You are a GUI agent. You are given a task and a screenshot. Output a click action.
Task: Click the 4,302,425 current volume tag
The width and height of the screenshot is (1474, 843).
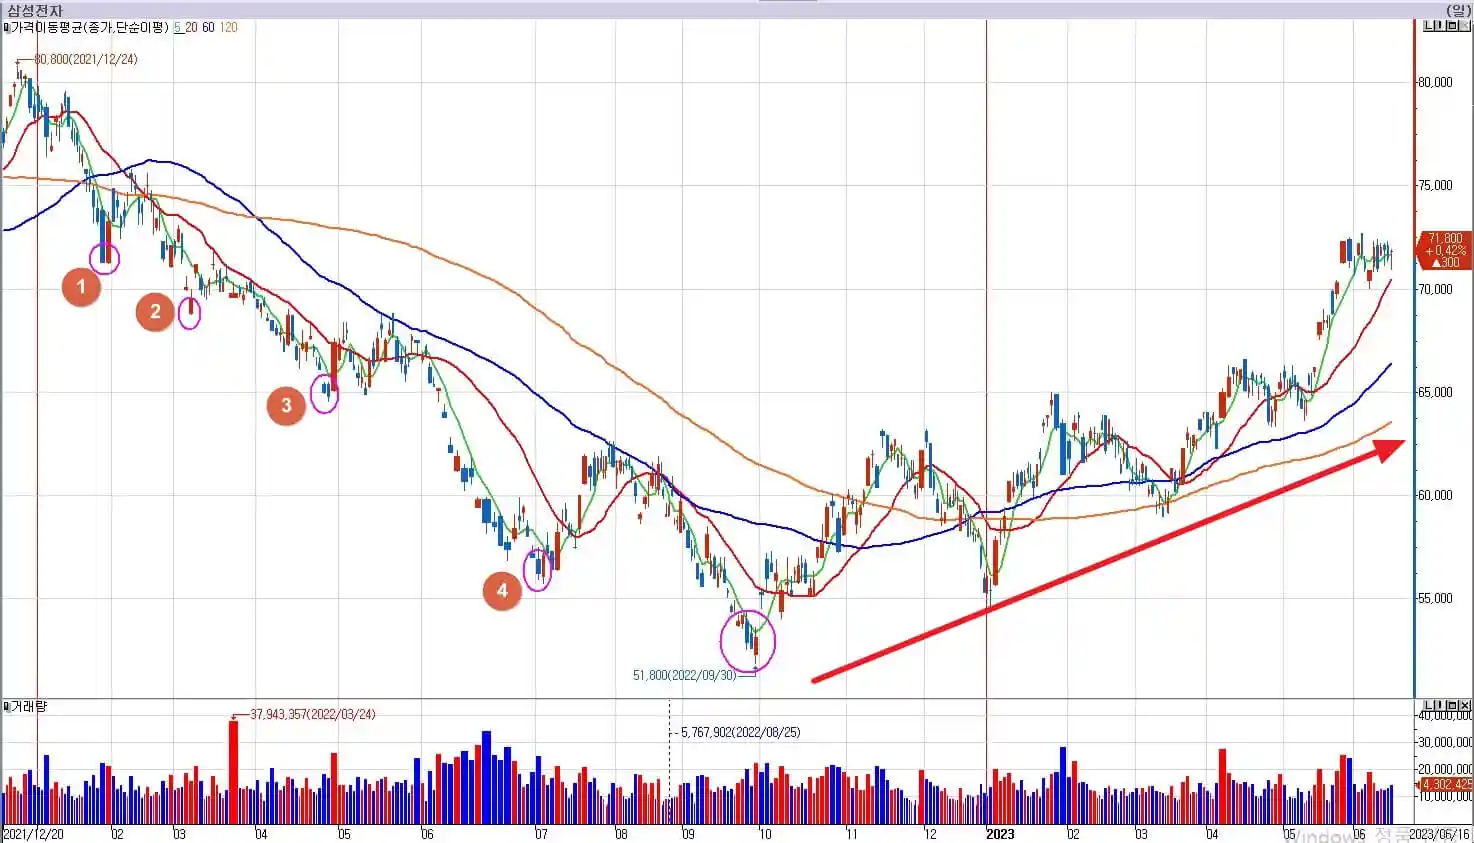(1446, 785)
